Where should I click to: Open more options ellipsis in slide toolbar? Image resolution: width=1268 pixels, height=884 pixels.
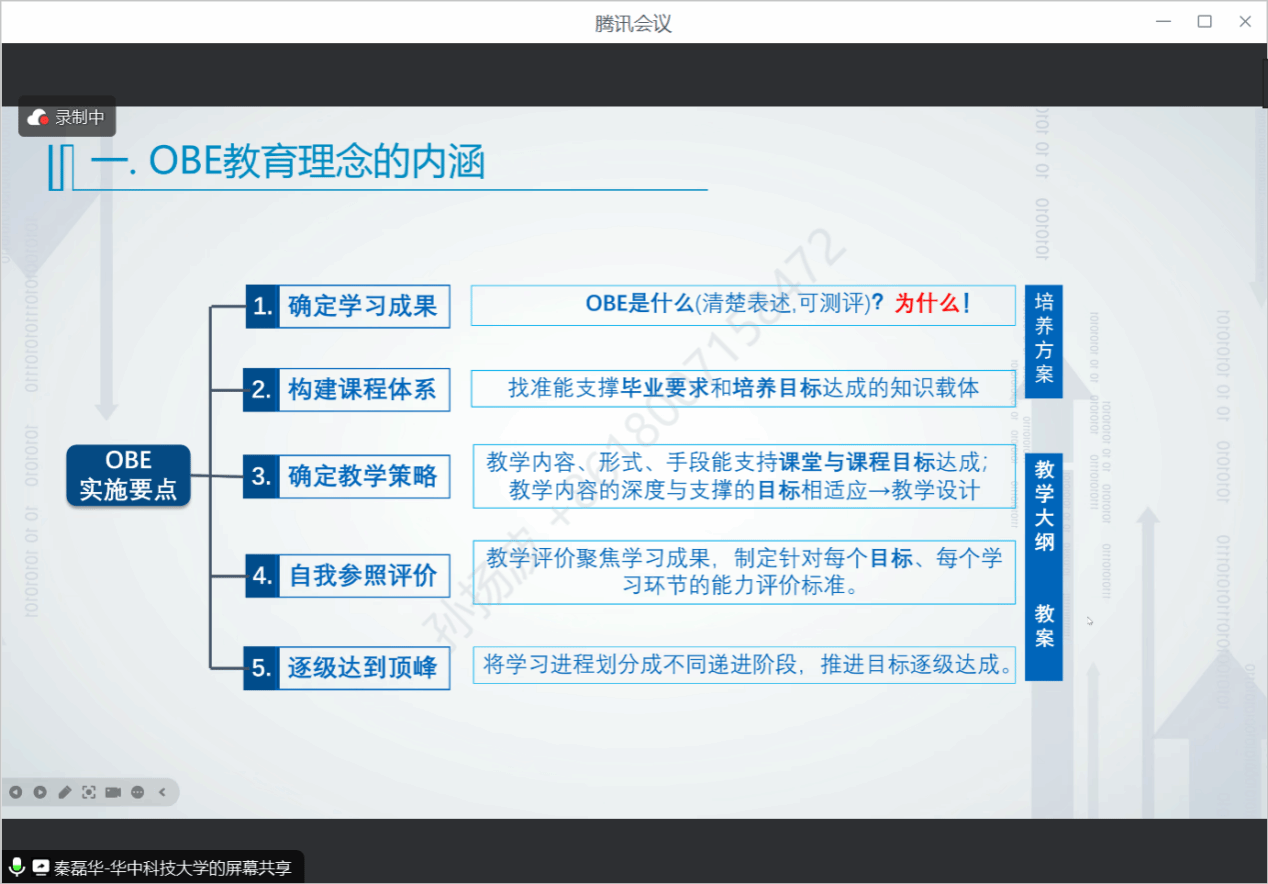[138, 792]
